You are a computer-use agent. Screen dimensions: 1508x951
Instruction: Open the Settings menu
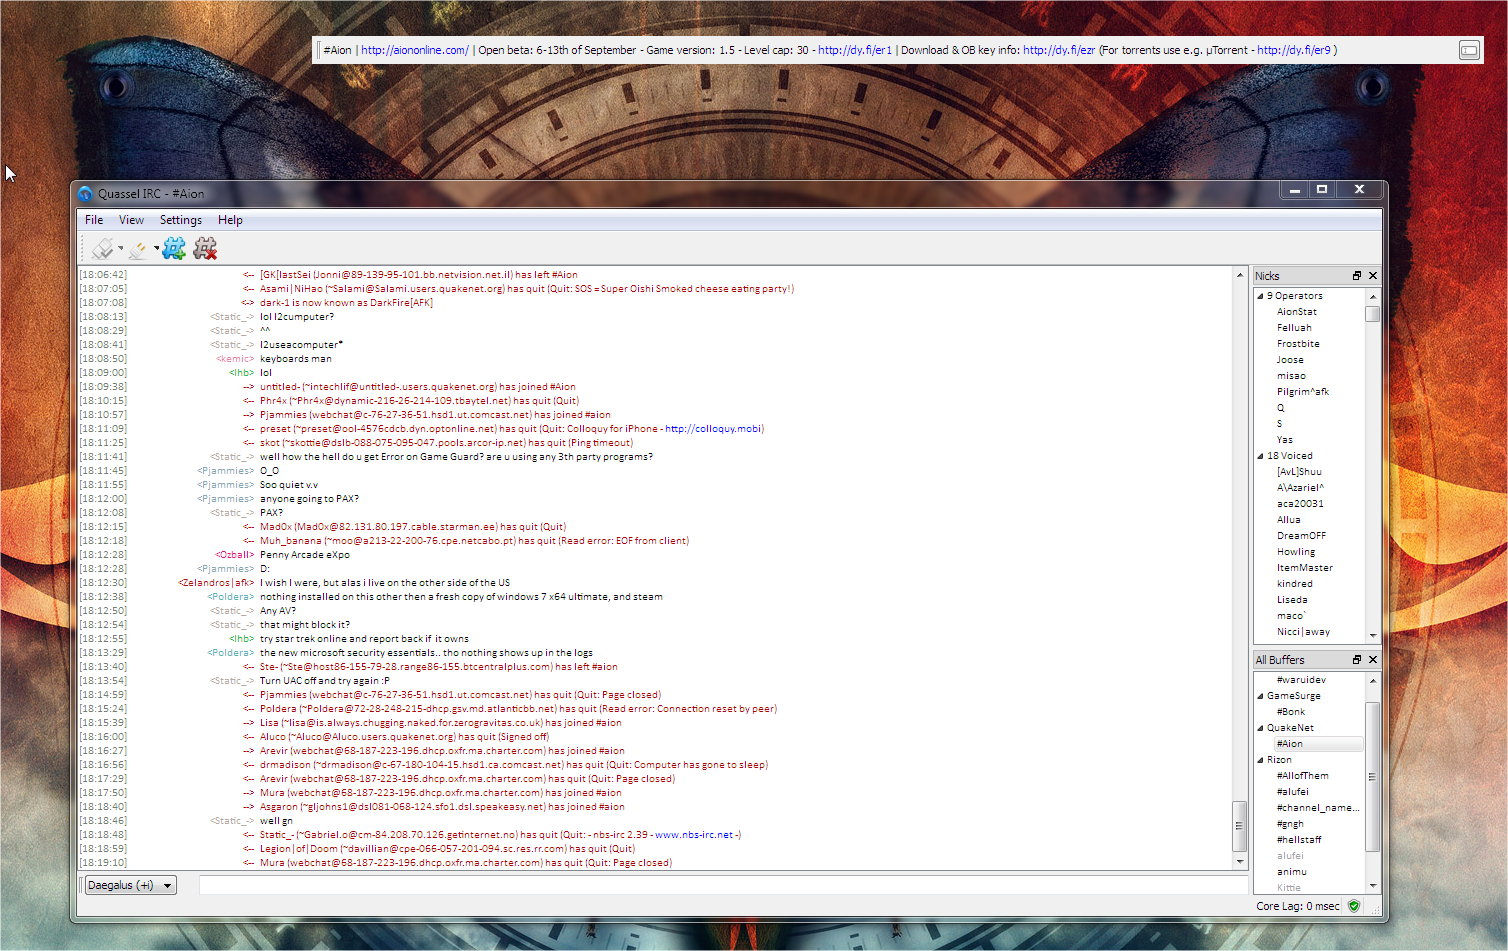(181, 220)
